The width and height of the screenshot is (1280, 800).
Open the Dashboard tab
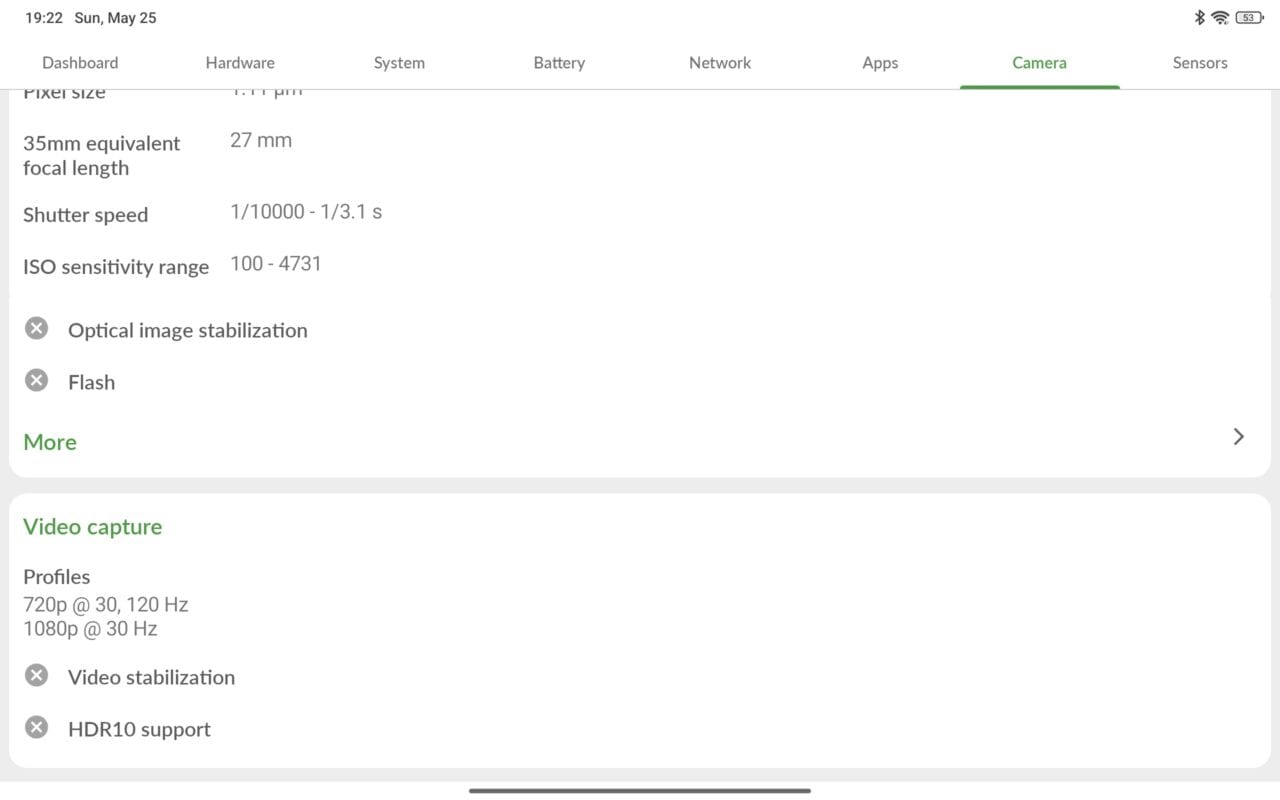tap(80, 62)
